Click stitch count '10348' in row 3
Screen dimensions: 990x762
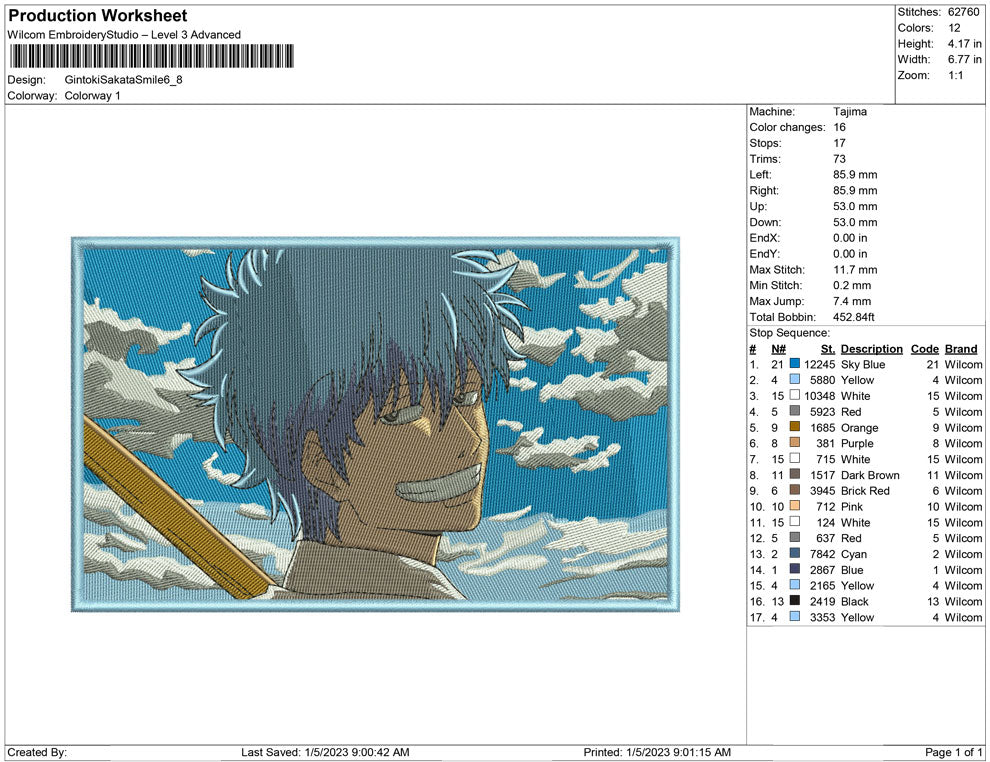click(820, 396)
